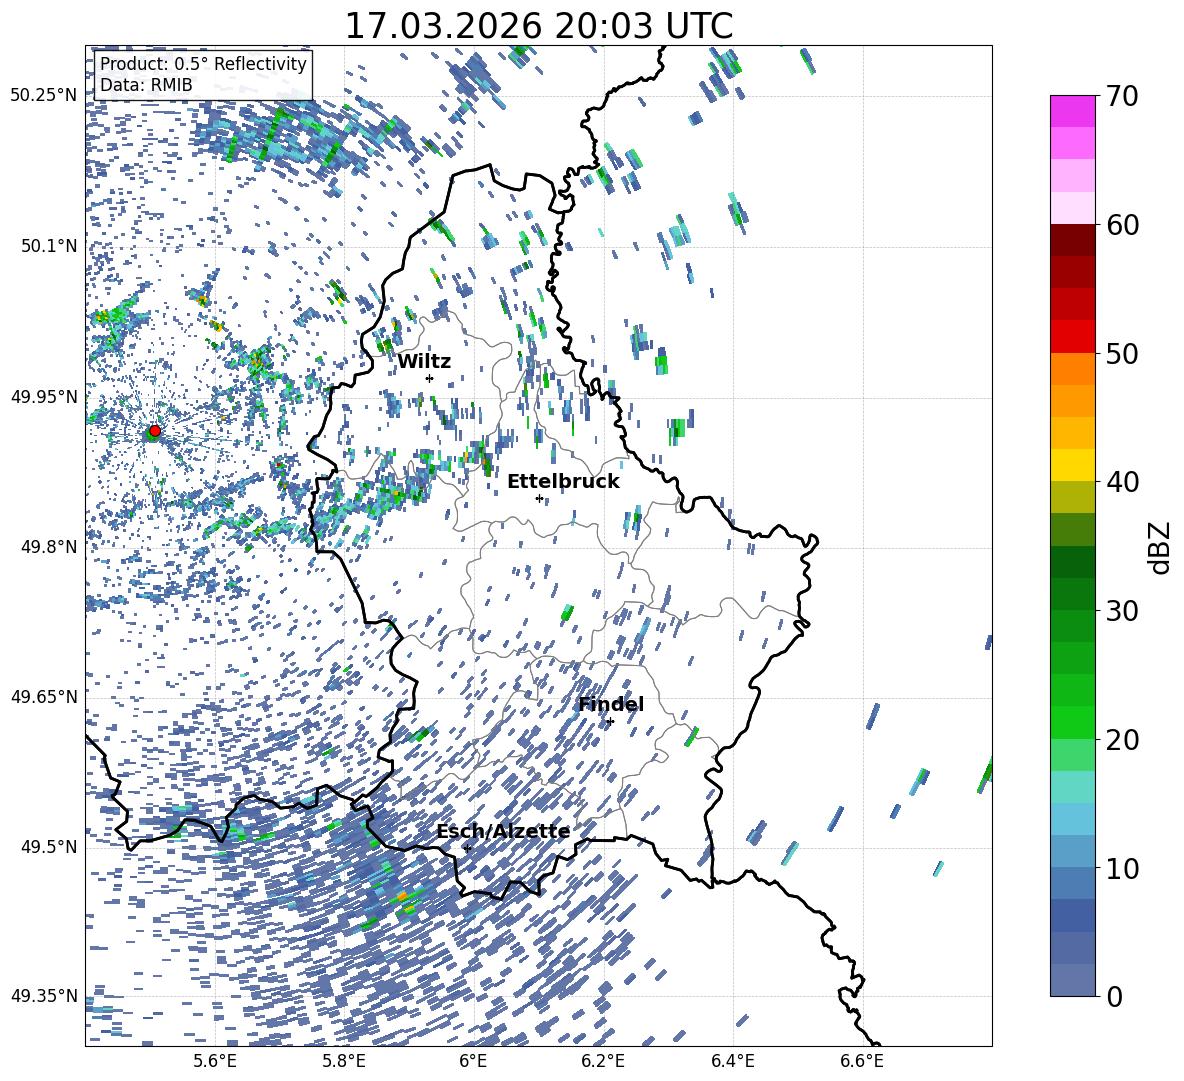Pick the magenta swatch at top of colorbar
The image size is (1184, 1081).
1073,111
